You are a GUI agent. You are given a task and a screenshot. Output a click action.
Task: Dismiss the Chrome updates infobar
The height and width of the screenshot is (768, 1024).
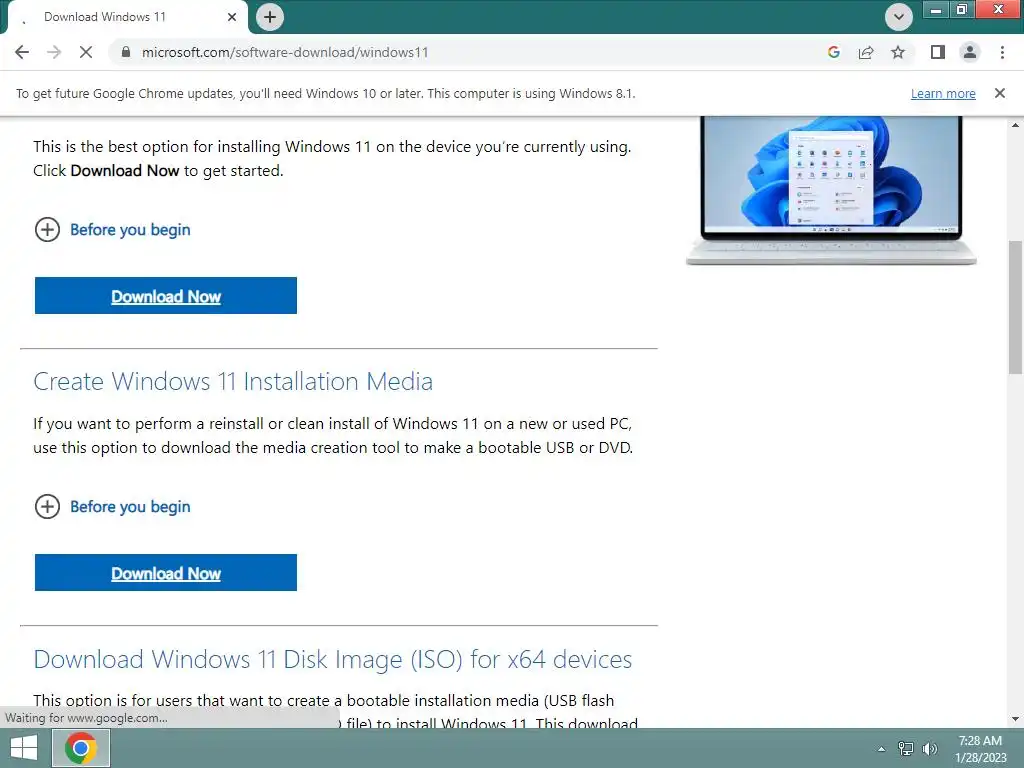999,93
